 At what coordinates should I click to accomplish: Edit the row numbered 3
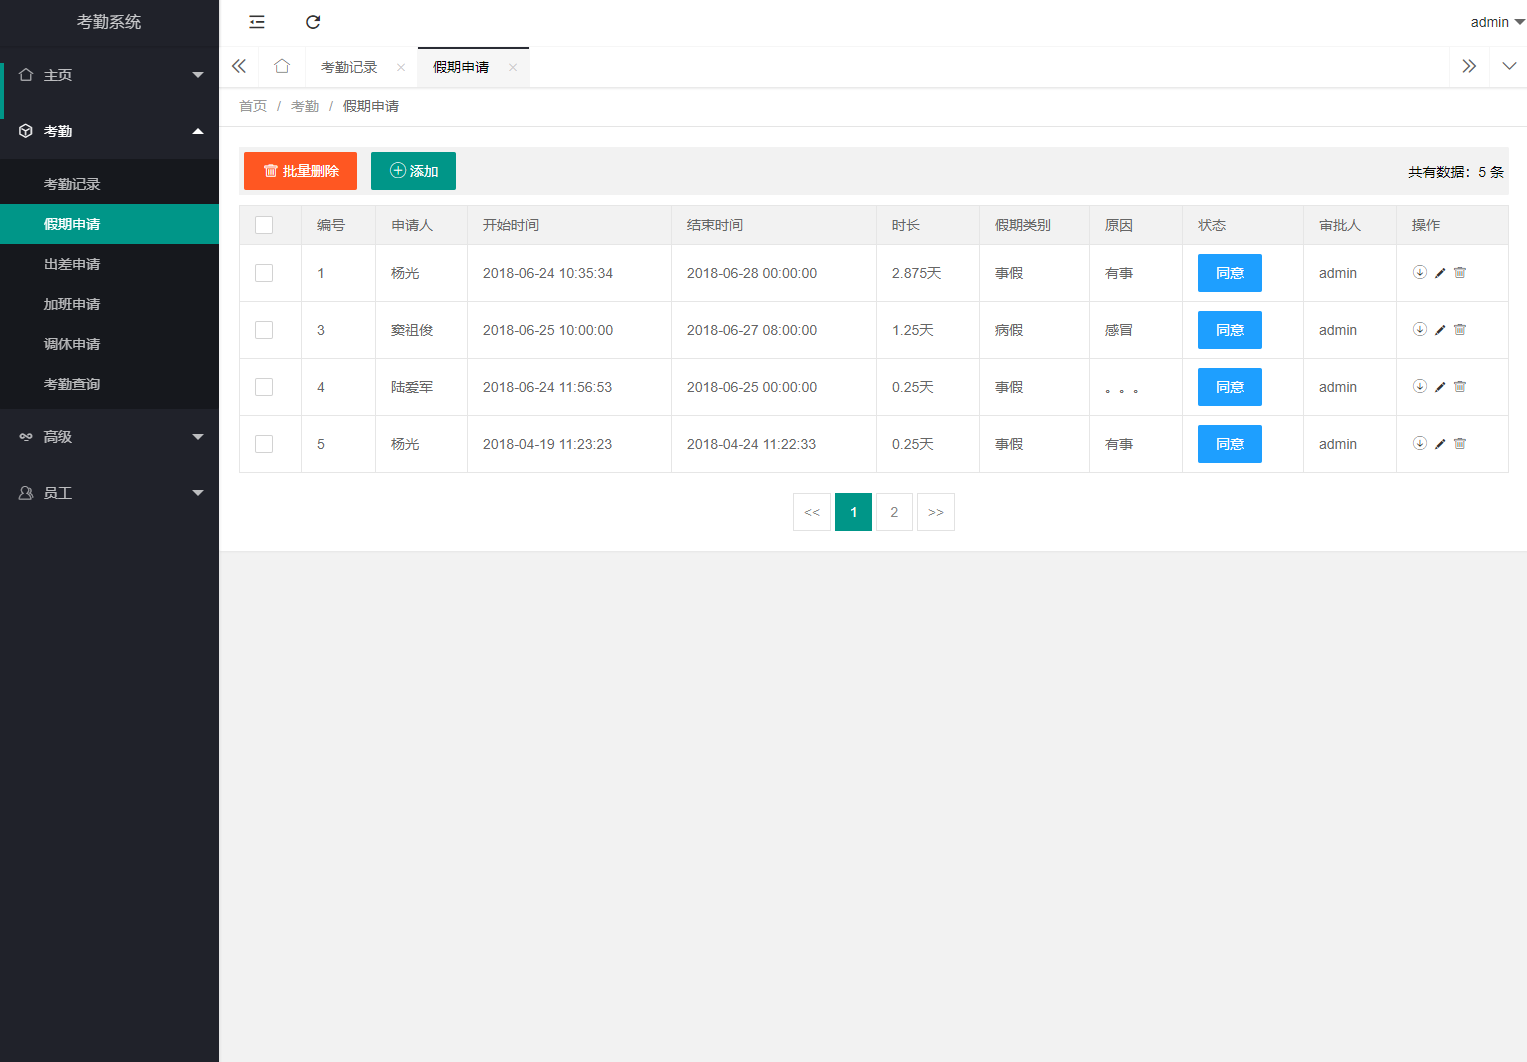point(1440,330)
